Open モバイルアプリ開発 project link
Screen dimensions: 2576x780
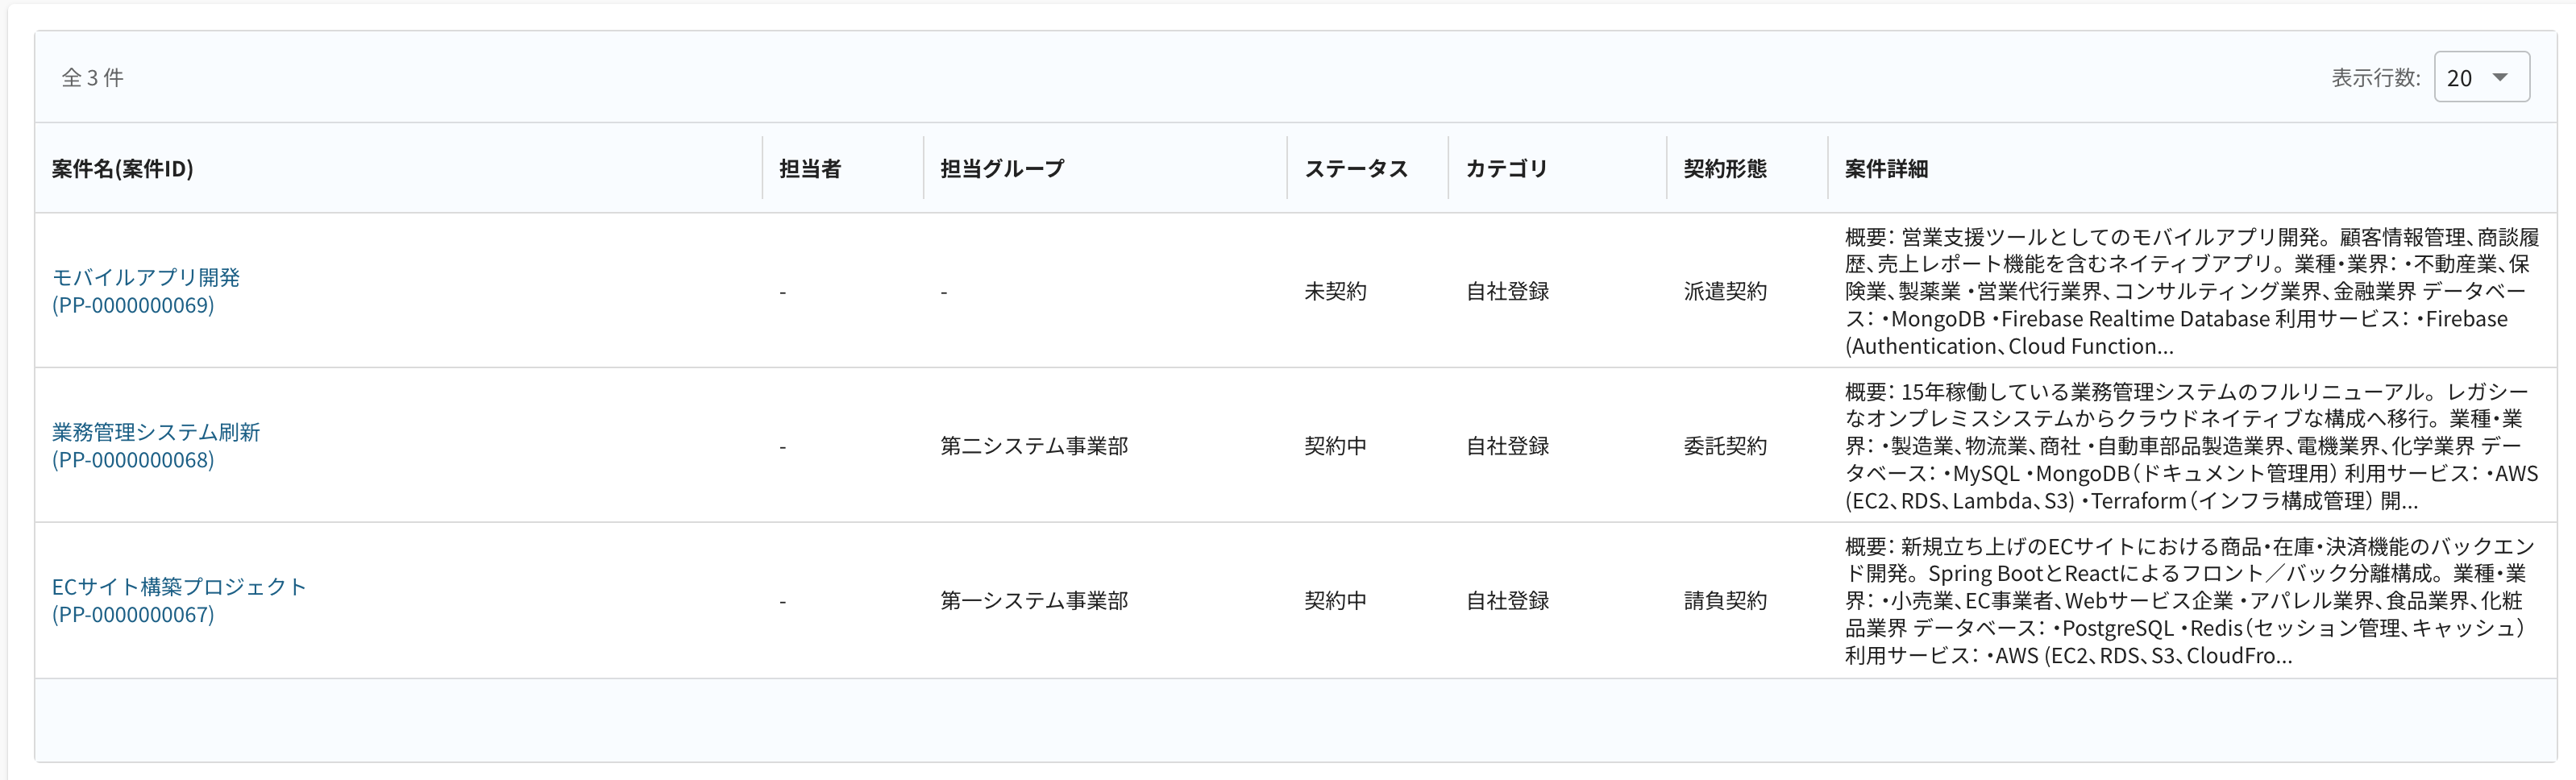[x=146, y=291]
